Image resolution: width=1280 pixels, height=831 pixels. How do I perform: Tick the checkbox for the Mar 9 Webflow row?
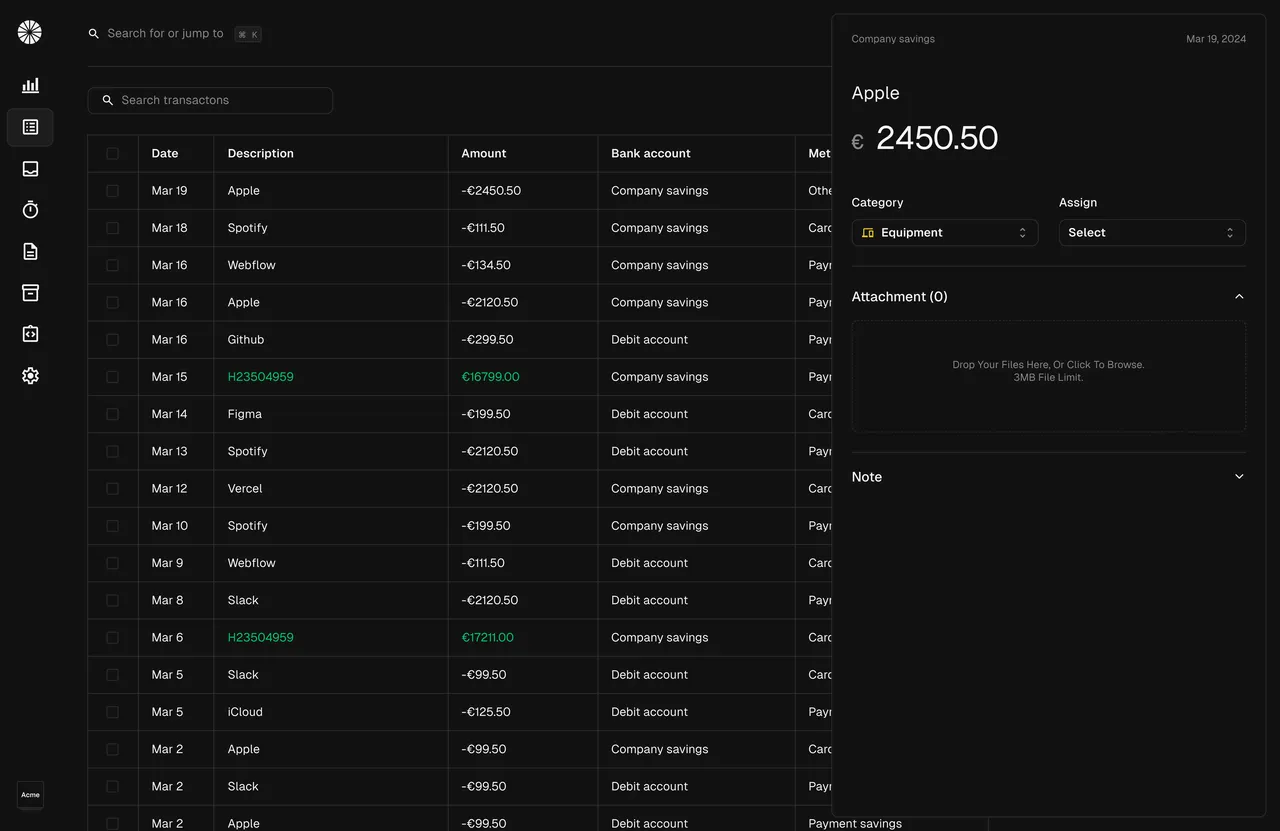[112, 563]
